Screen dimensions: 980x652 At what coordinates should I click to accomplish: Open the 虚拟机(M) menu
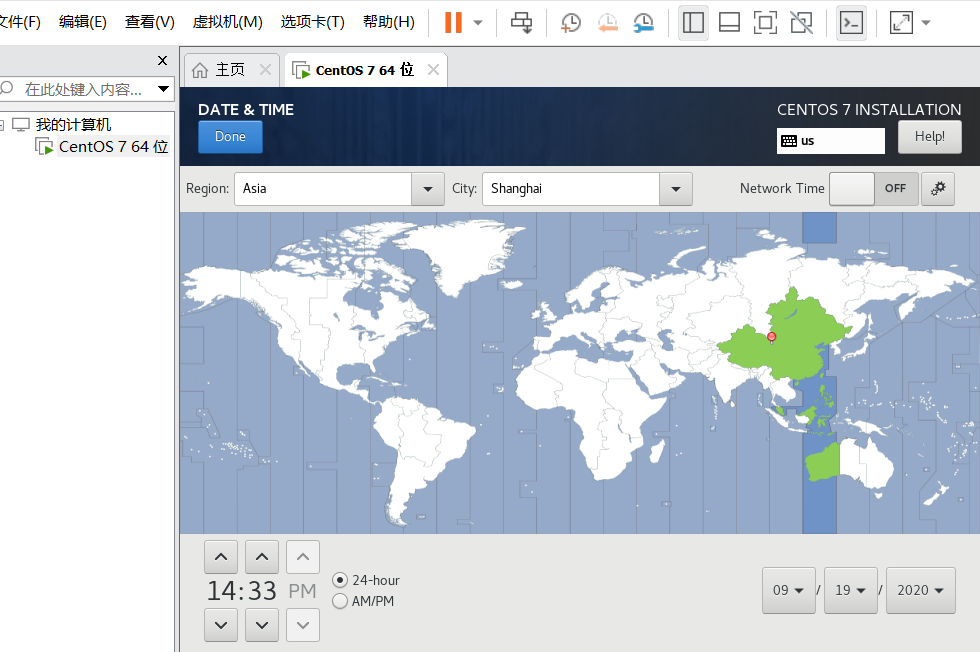tap(228, 22)
